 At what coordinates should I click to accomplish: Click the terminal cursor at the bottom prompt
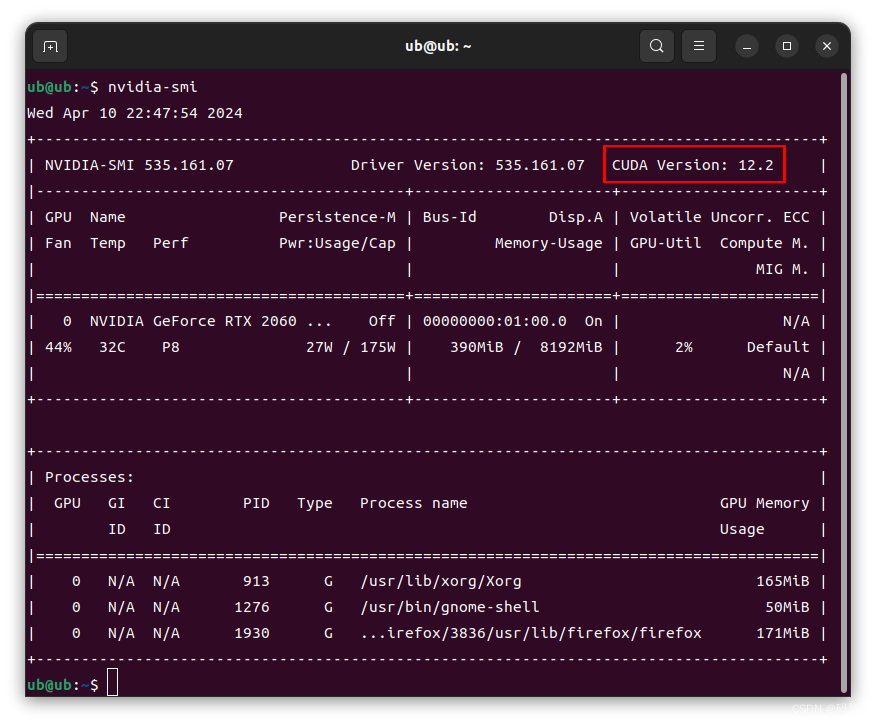click(x=112, y=682)
